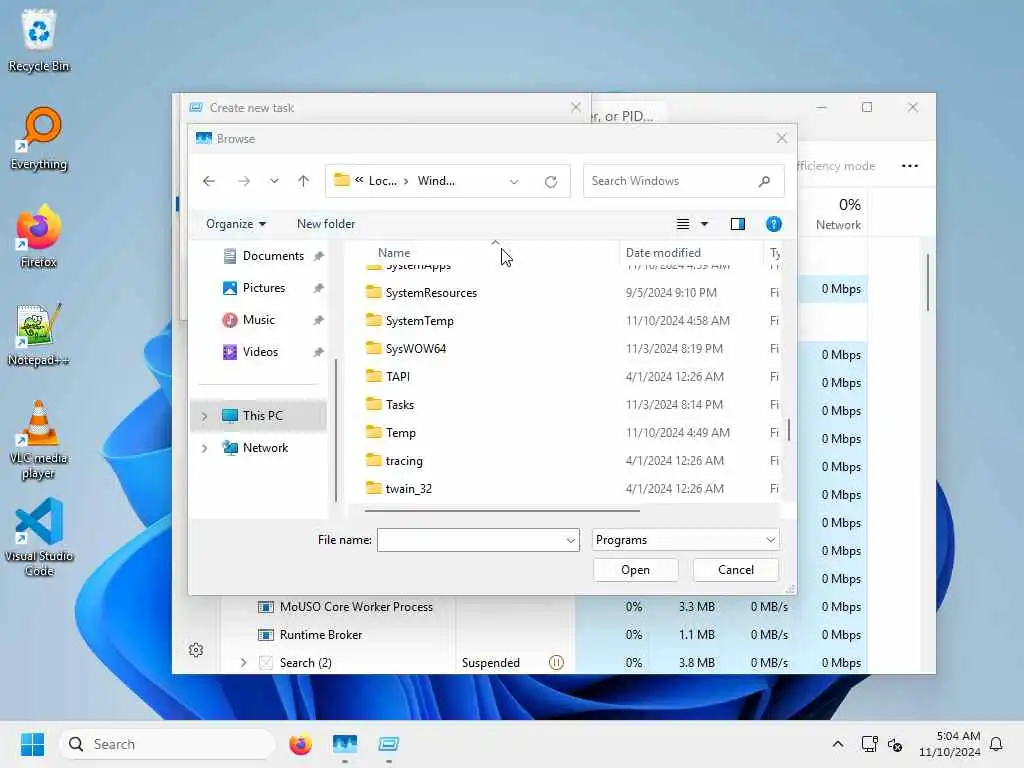Select the SysWOW64 folder

415,349
